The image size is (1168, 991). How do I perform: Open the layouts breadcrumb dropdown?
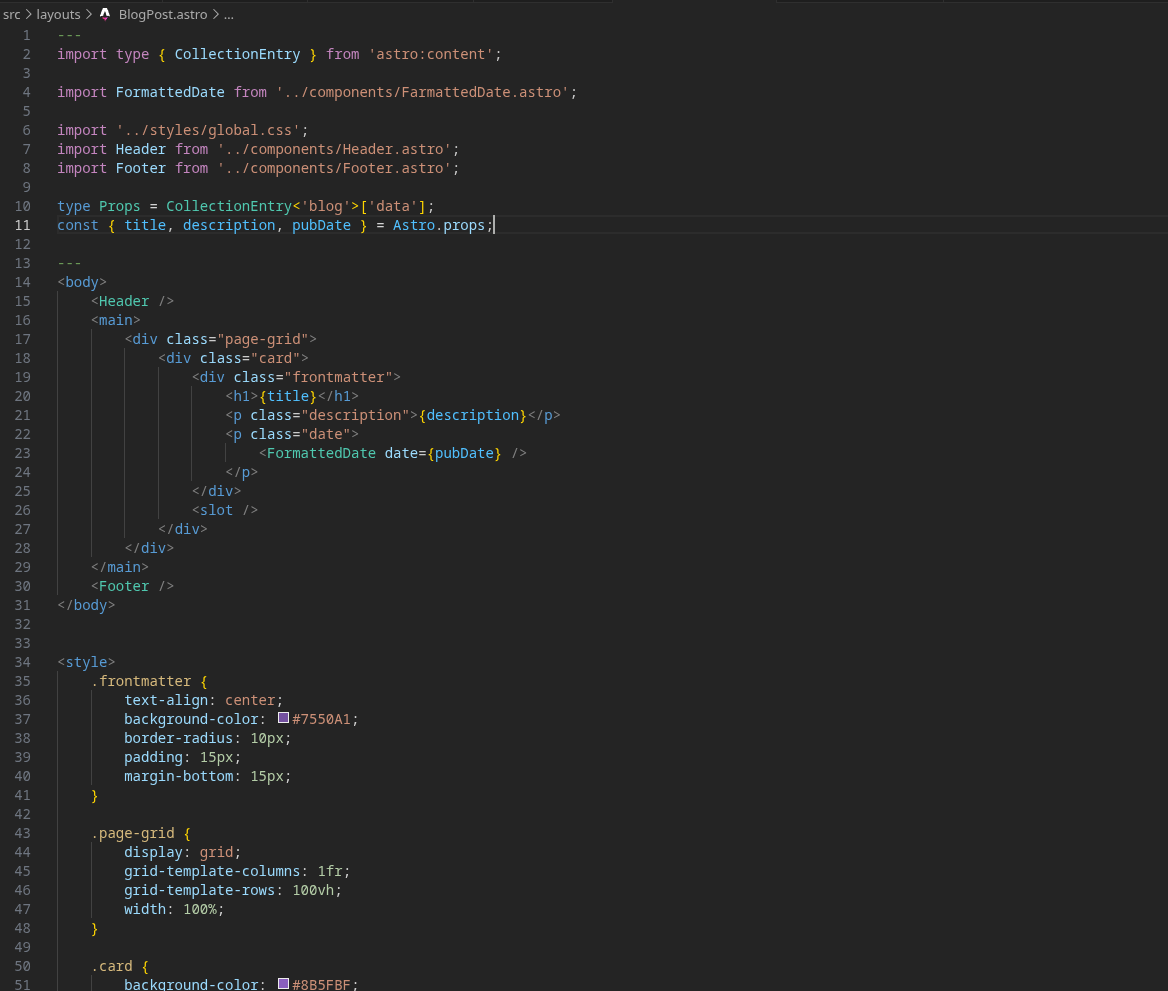(x=58, y=15)
